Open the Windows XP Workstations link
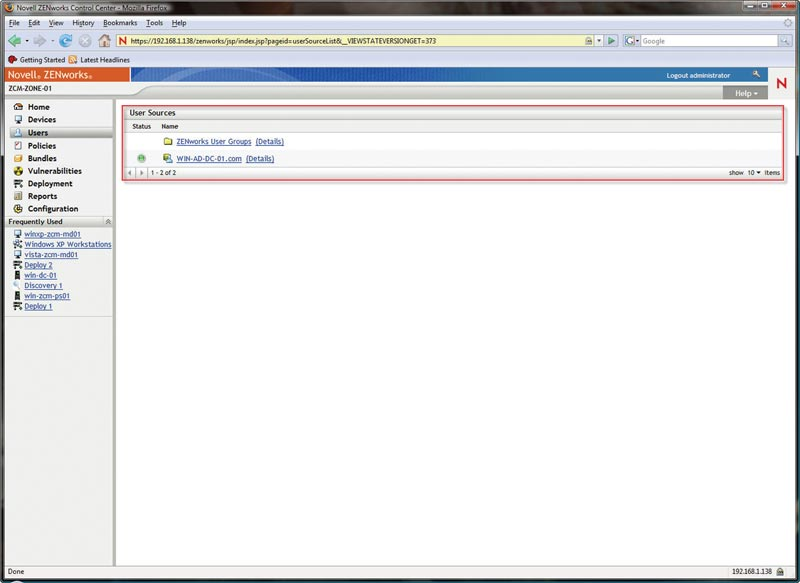The width and height of the screenshot is (800, 583). pyautogui.click(x=68, y=244)
